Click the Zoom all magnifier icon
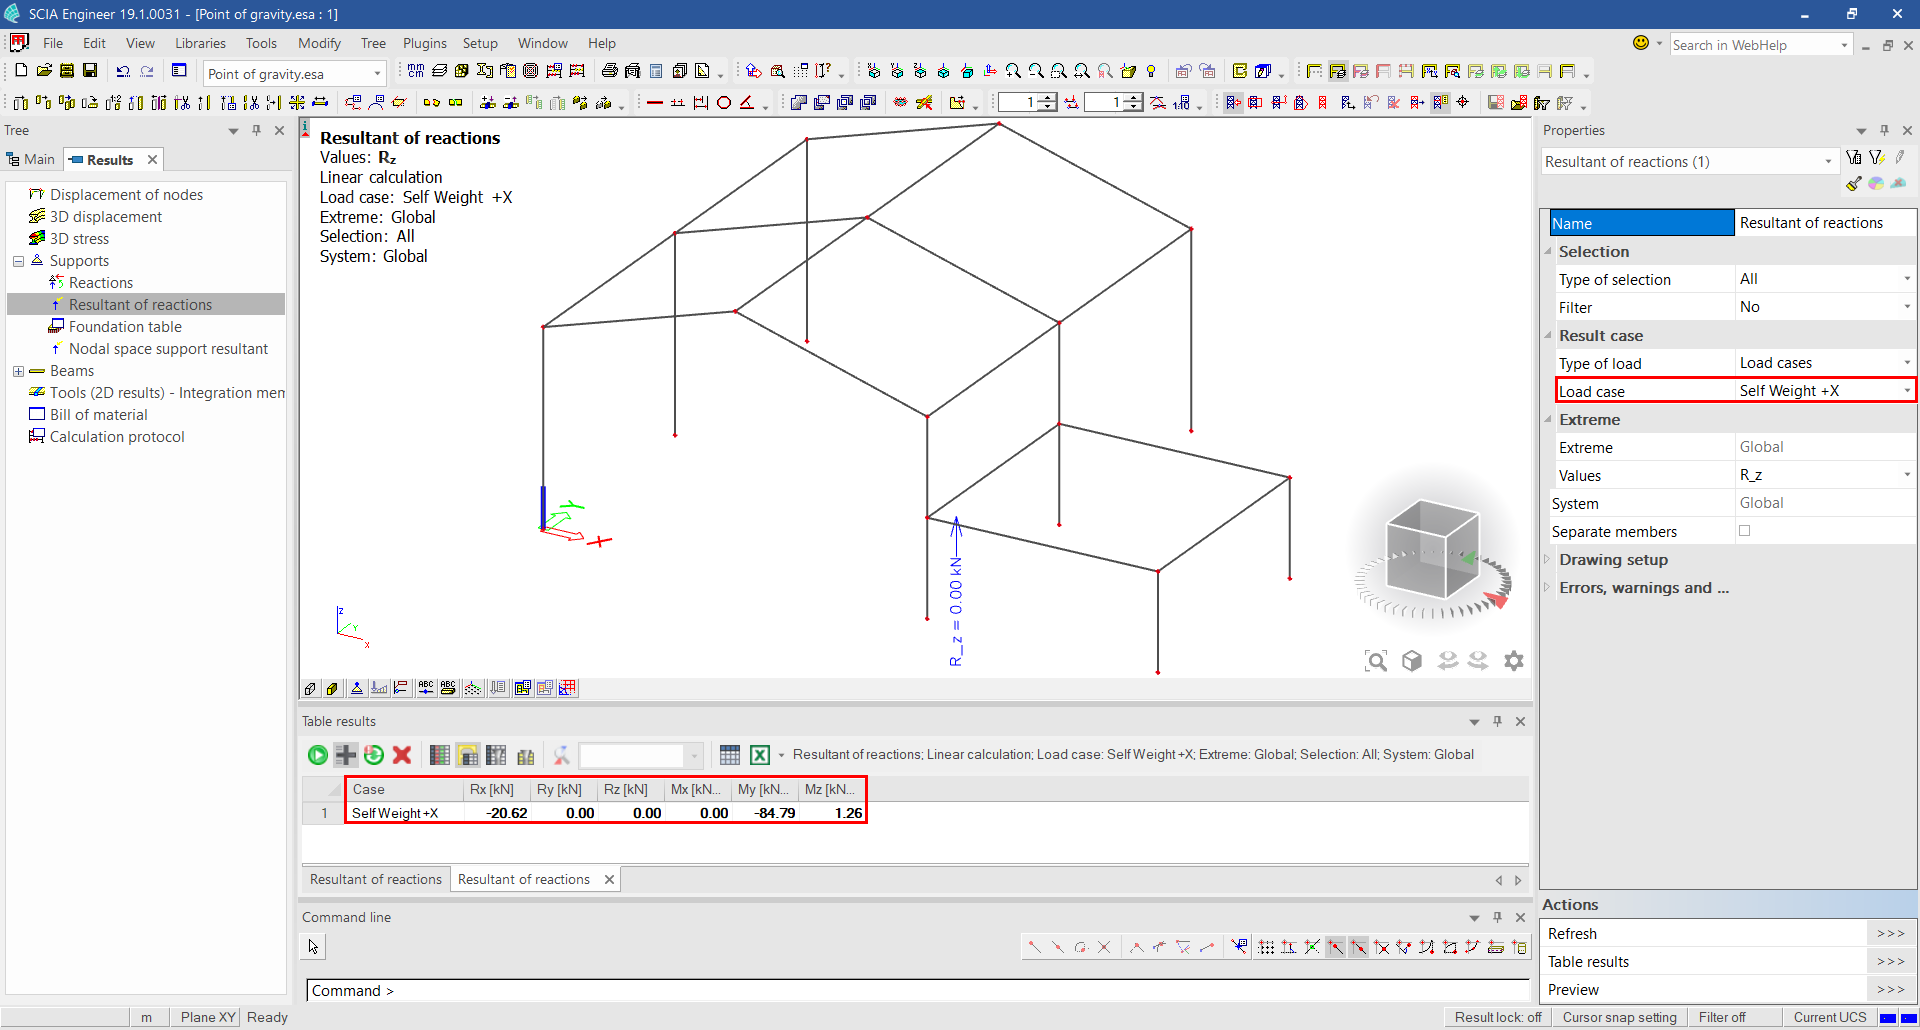 coord(1082,71)
